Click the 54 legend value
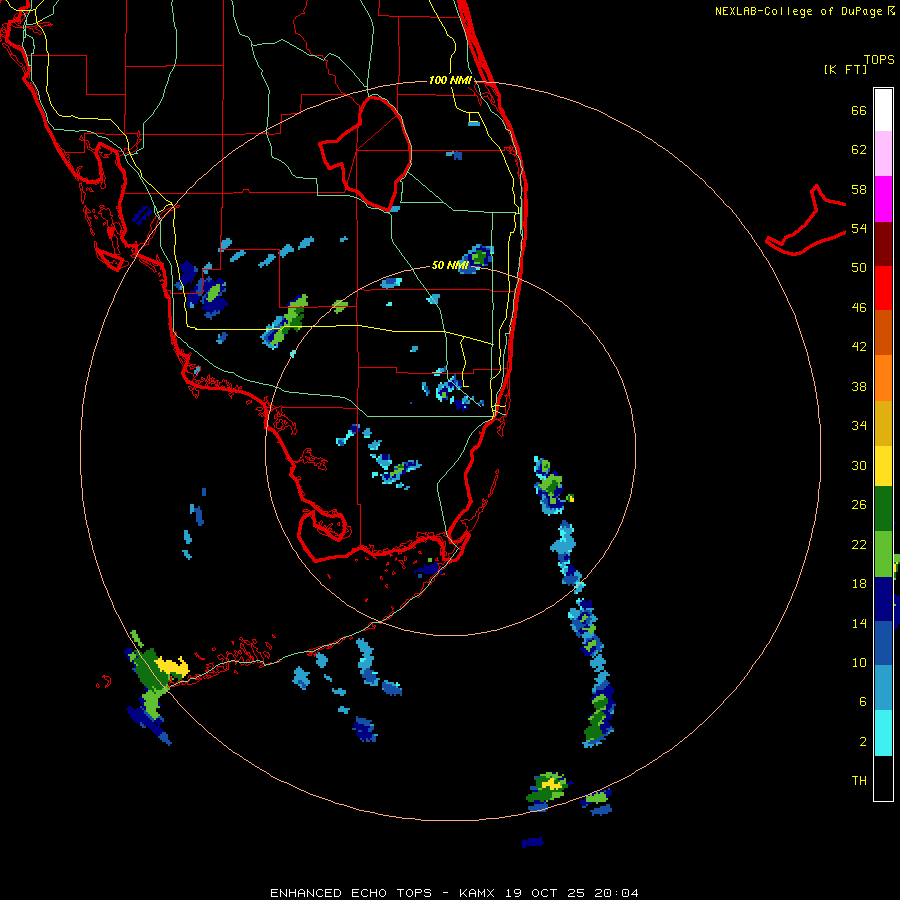This screenshot has width=900, height=900. tap(859, 228)
